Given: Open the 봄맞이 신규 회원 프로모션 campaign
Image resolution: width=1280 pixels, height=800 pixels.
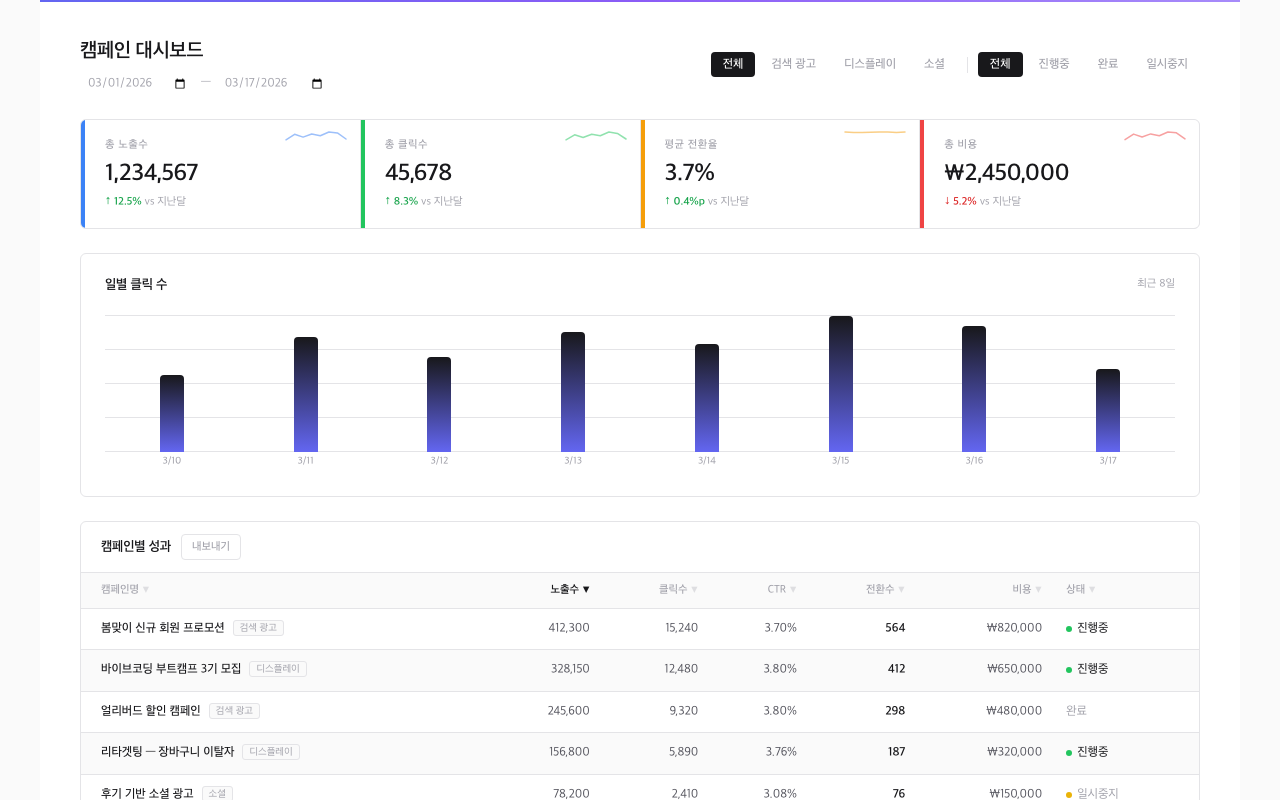Looking at the screenshot, I should 162,628.
